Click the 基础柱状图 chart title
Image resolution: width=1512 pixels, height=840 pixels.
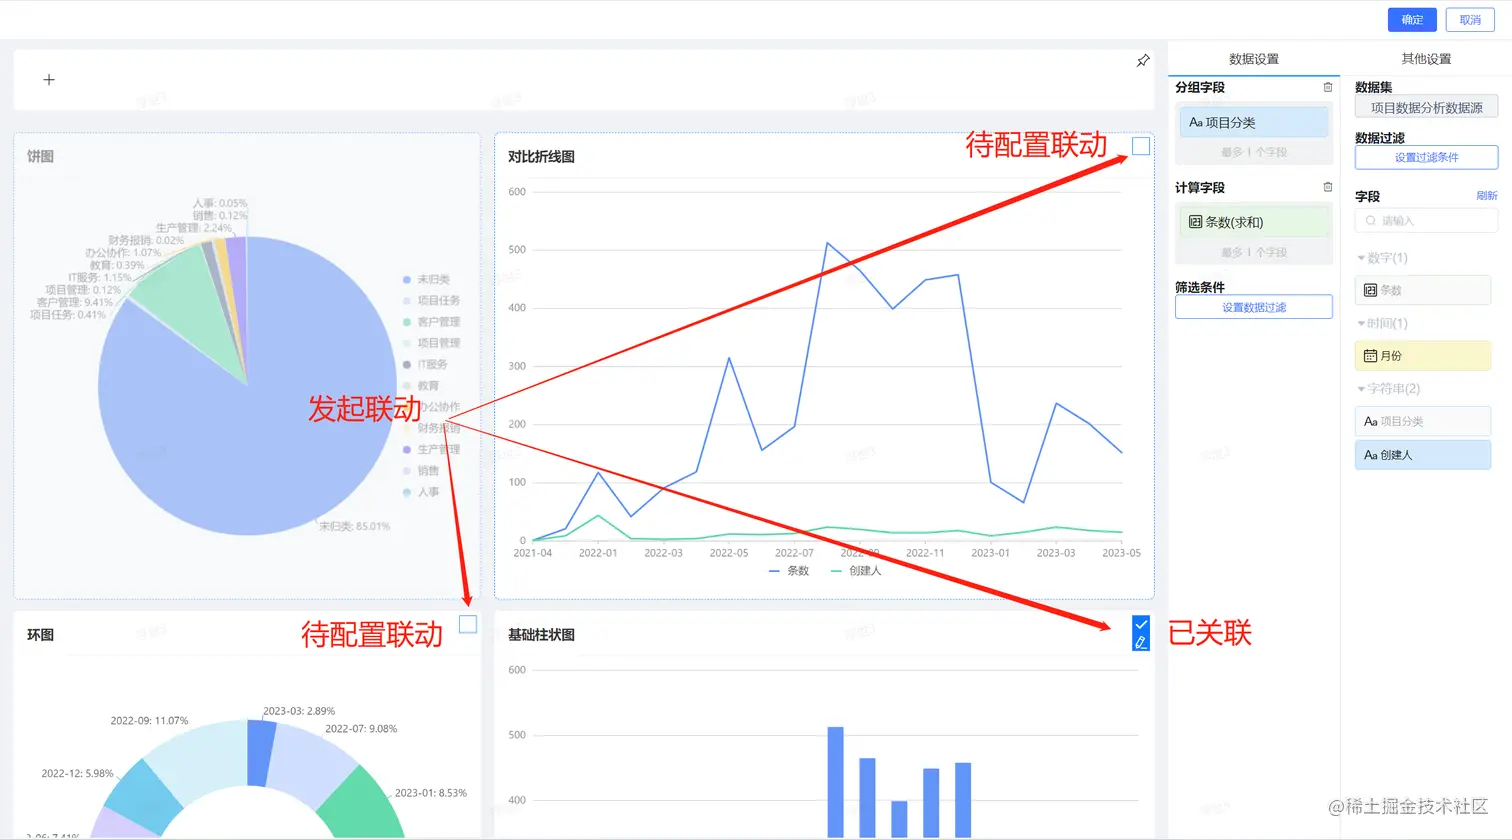point(541,634)
